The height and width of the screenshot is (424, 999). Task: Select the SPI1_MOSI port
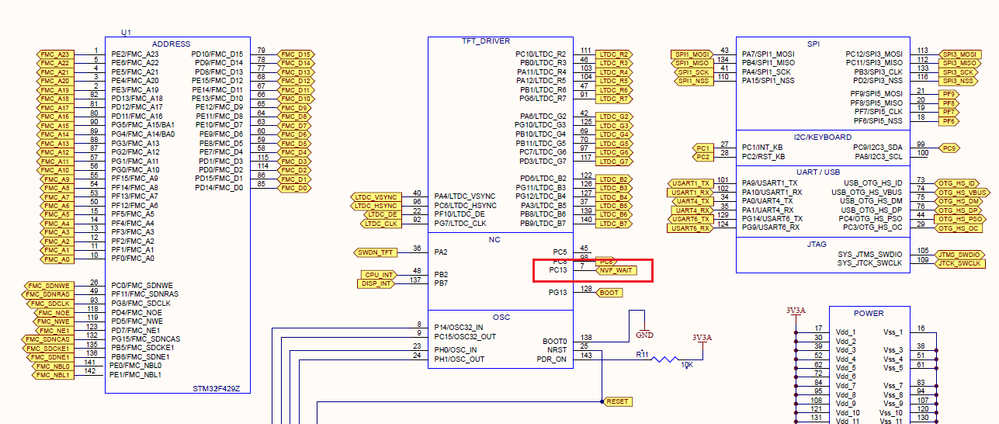click(691, 55)
